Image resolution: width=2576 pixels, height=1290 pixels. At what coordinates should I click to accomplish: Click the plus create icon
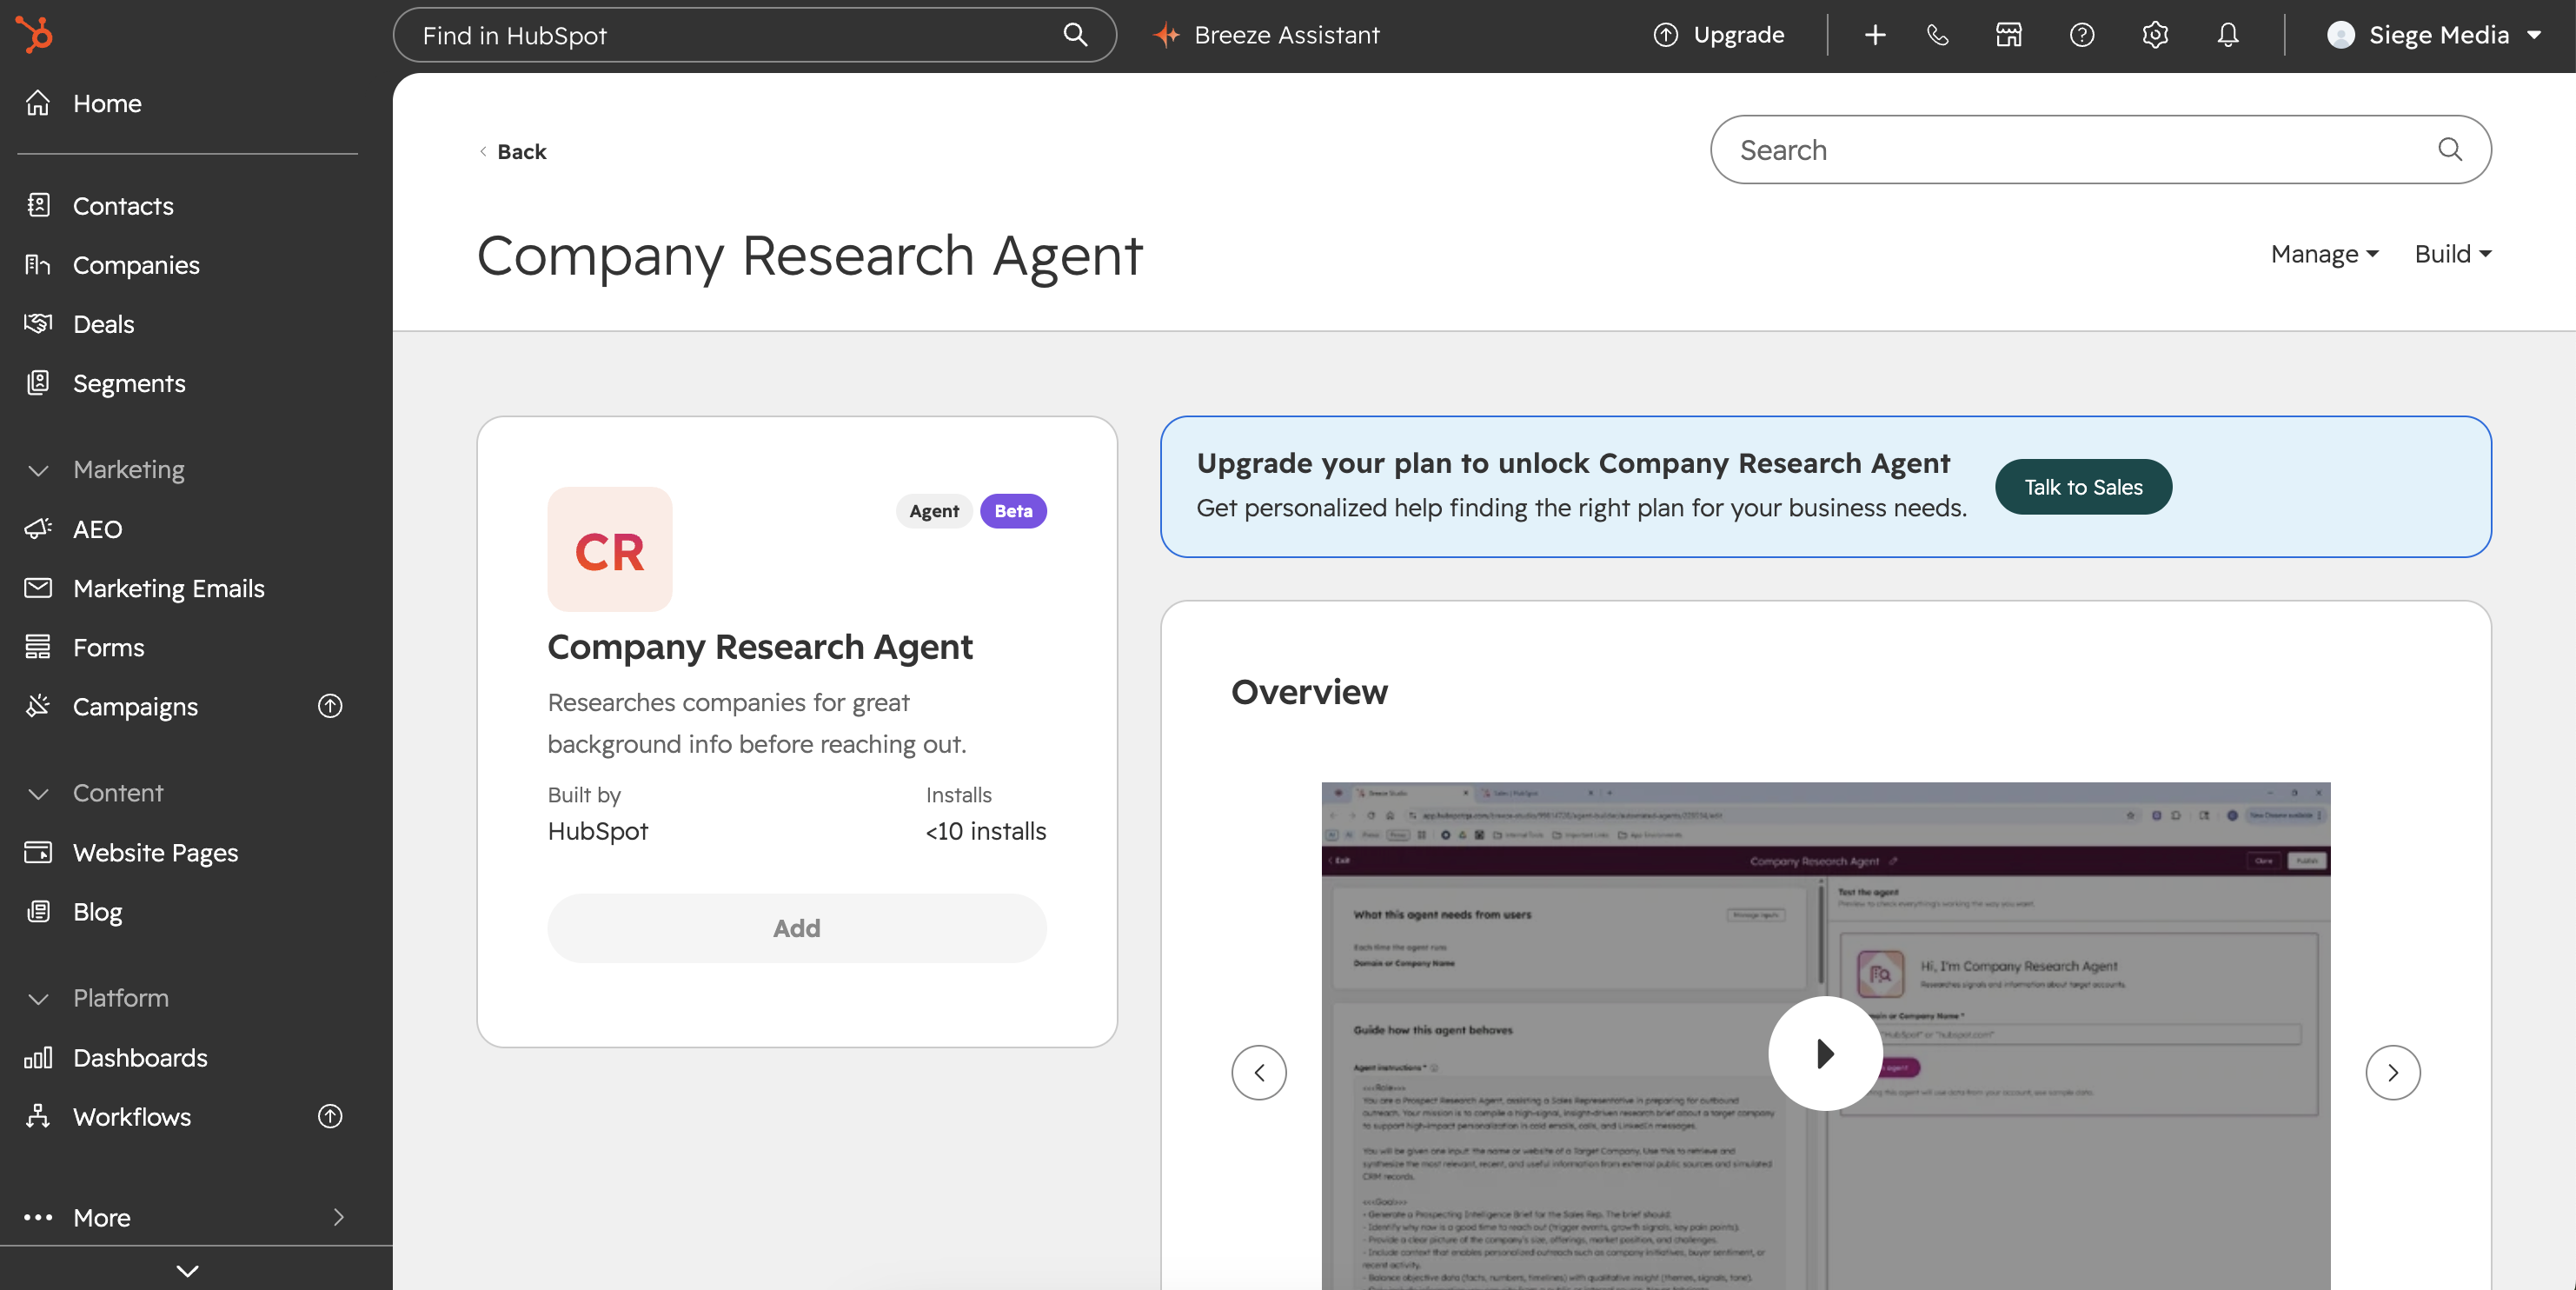pos(1875,35)
